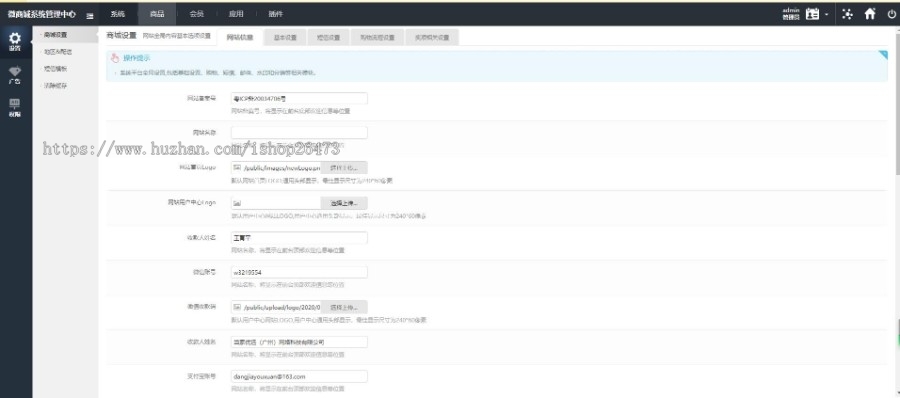Click image preview icon in /public/upload/logo field
This screenshot has width=900, height=398.
237,307
